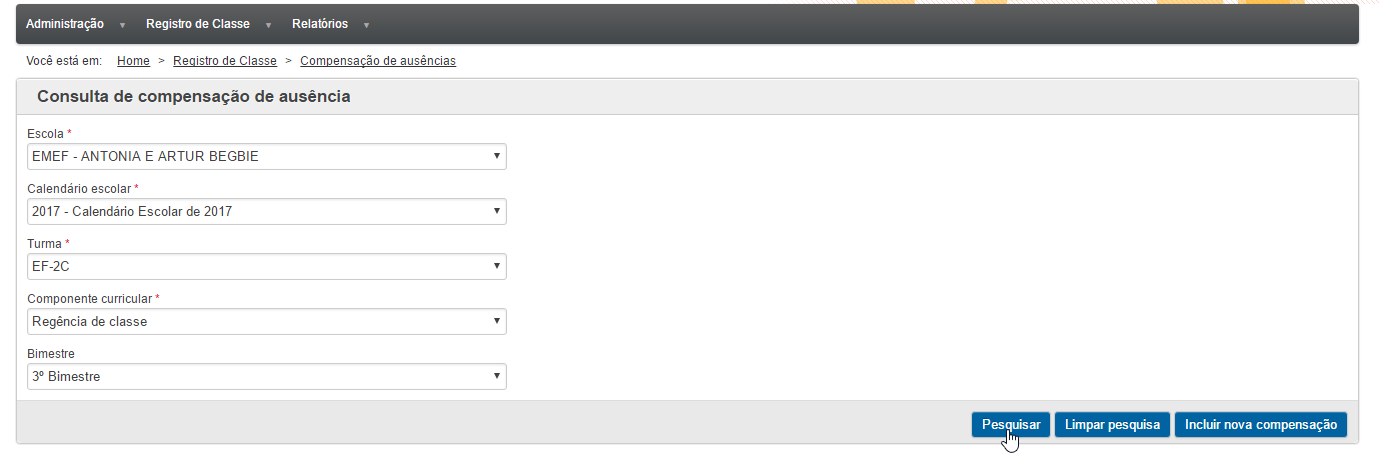Click the arrow next to Registro de Classe
Image resolution: width=1379 pixels, height=460 pixels.
coord(268,25)
